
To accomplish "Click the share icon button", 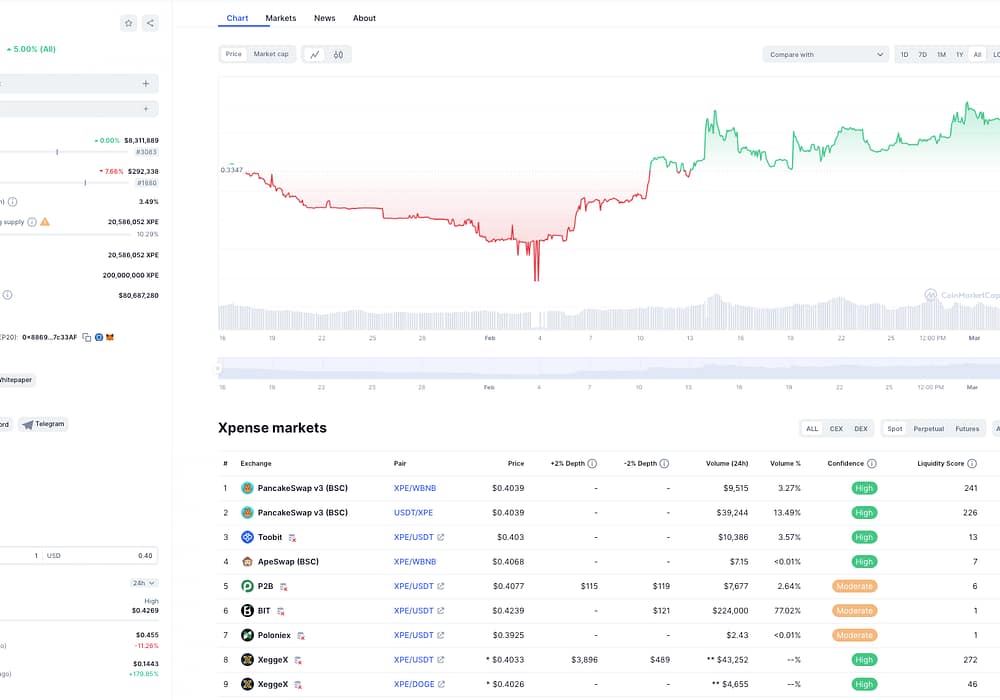I will click(149, 23).
